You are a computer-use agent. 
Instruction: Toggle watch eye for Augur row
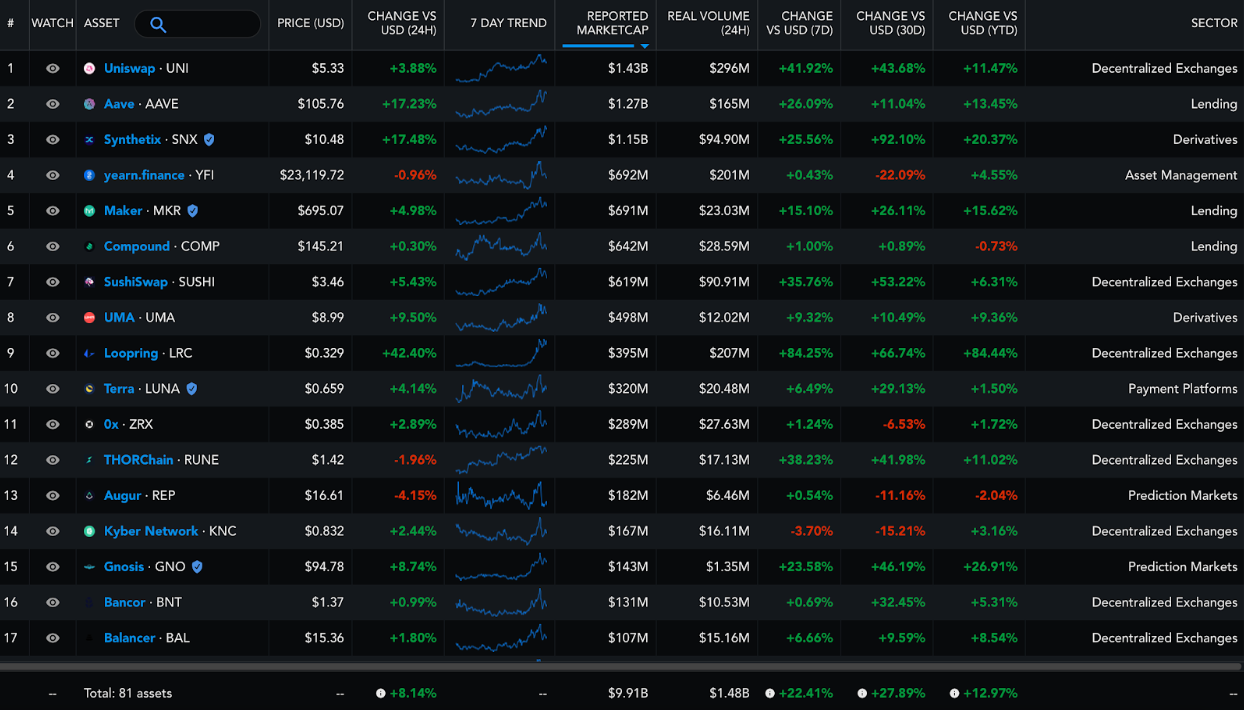click(x=52, y=495)
